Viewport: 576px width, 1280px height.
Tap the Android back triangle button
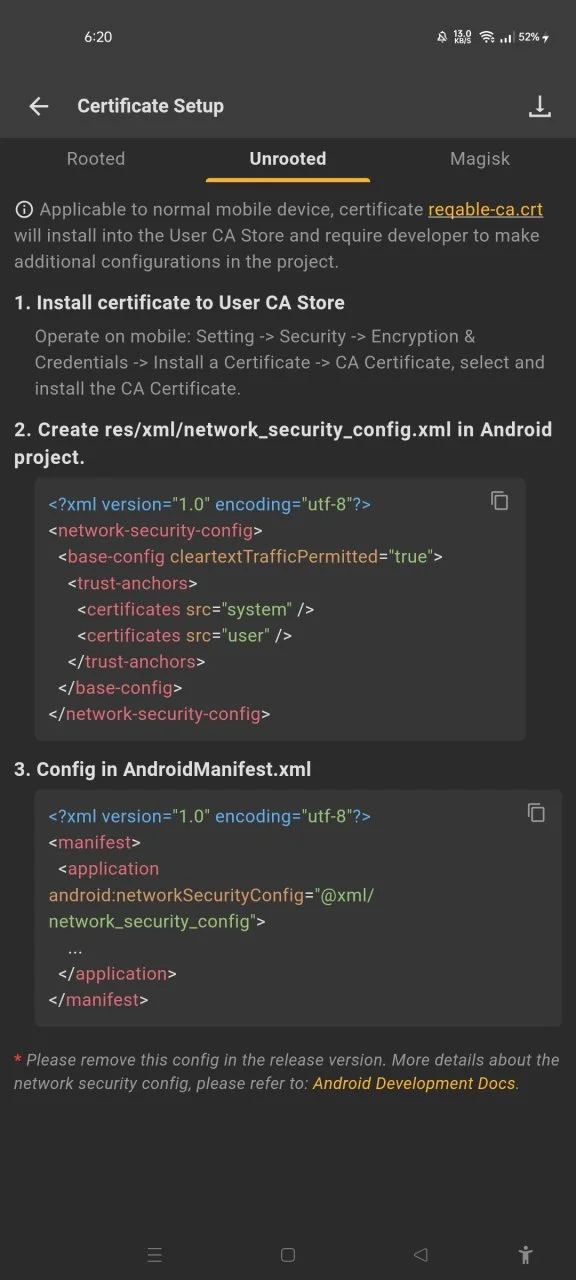pyautogui.click(x=421, y=1254)
